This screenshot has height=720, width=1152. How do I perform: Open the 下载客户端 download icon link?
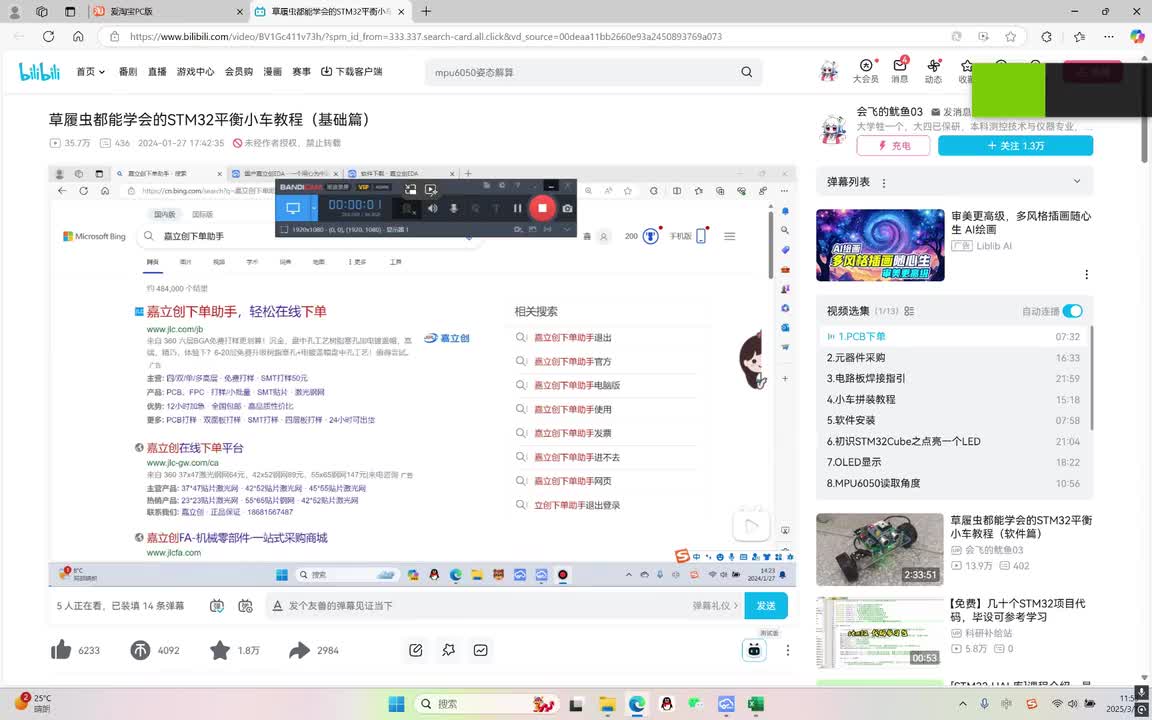[x=351, y=71]
